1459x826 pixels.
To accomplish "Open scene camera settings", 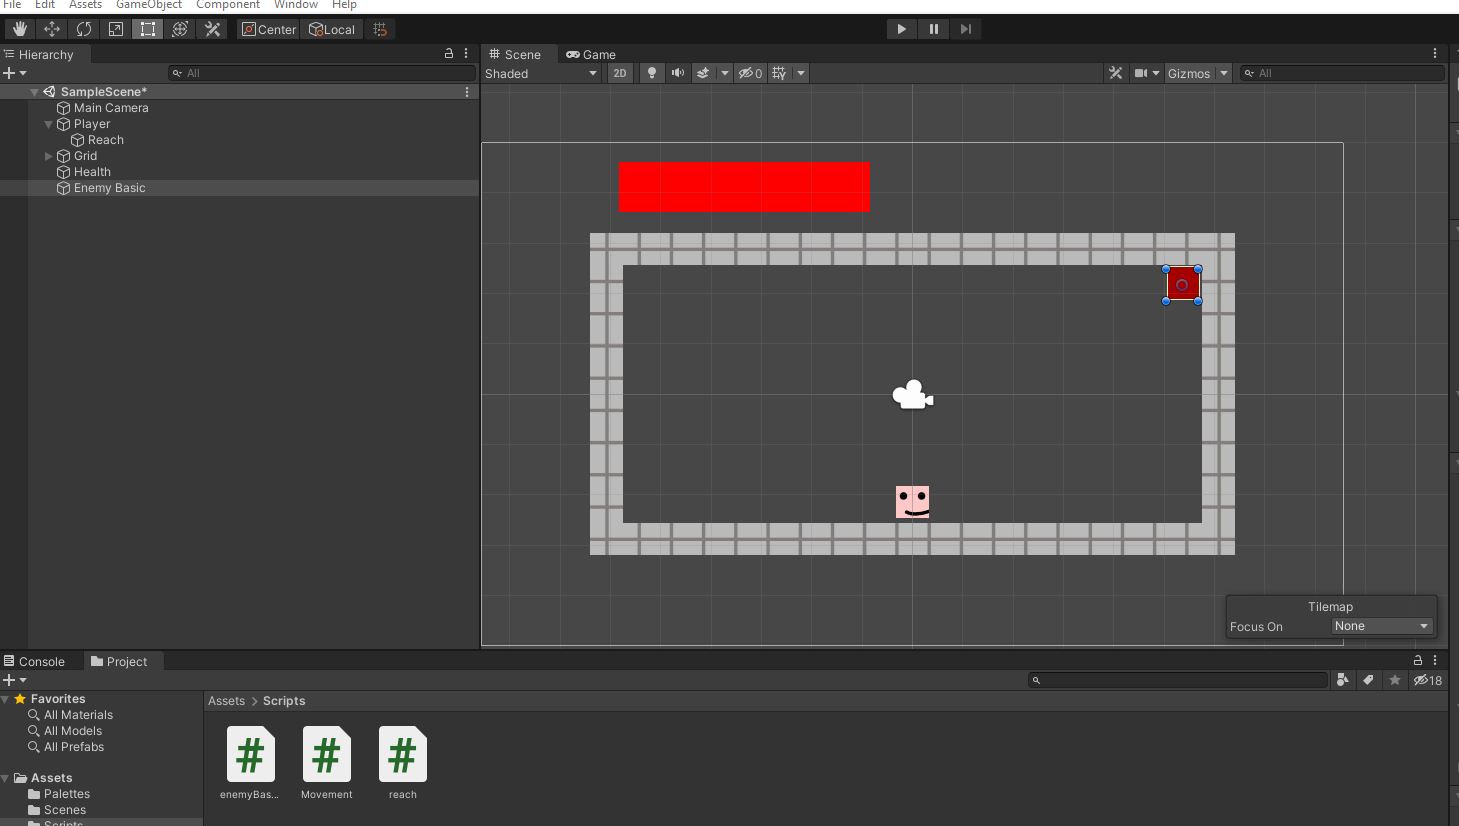I will pyautogui.click(x=1146, y=73).
